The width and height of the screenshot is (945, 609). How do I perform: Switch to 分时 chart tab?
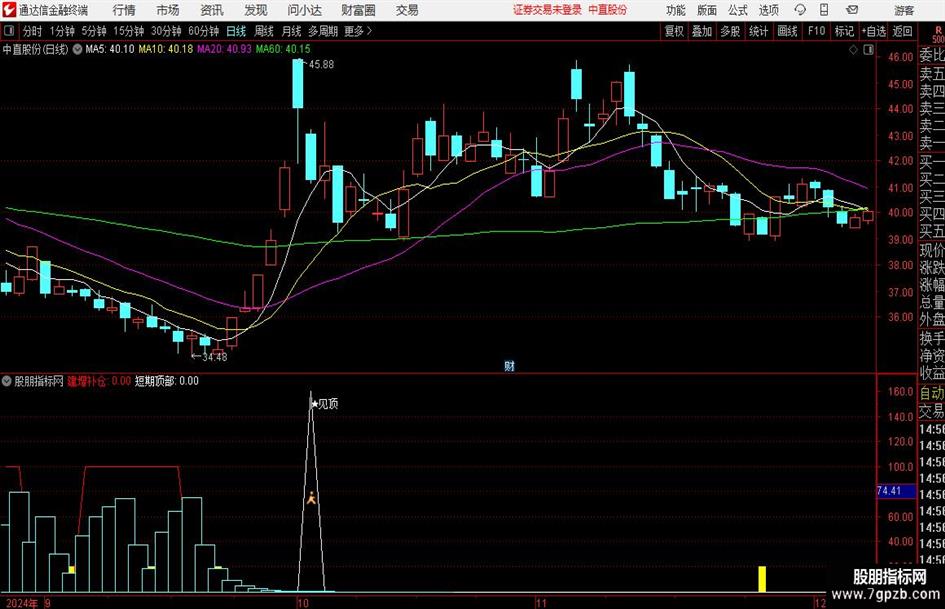pyautogui.click(x=33, y=31)
